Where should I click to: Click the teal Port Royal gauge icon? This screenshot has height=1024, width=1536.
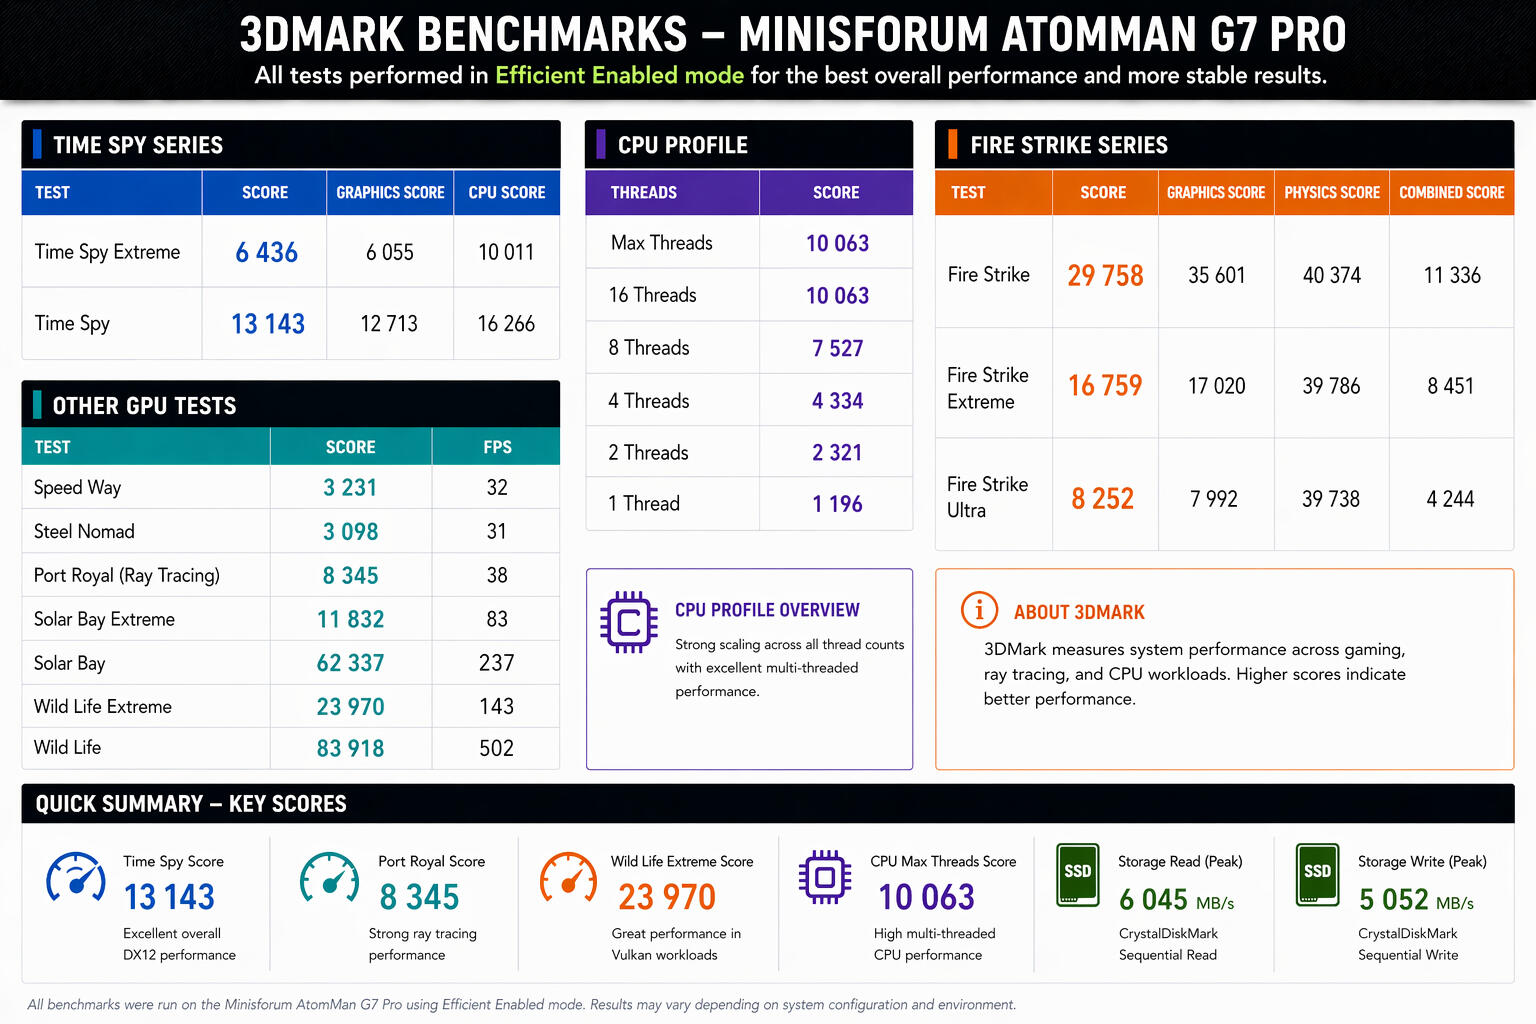(330, 878)
